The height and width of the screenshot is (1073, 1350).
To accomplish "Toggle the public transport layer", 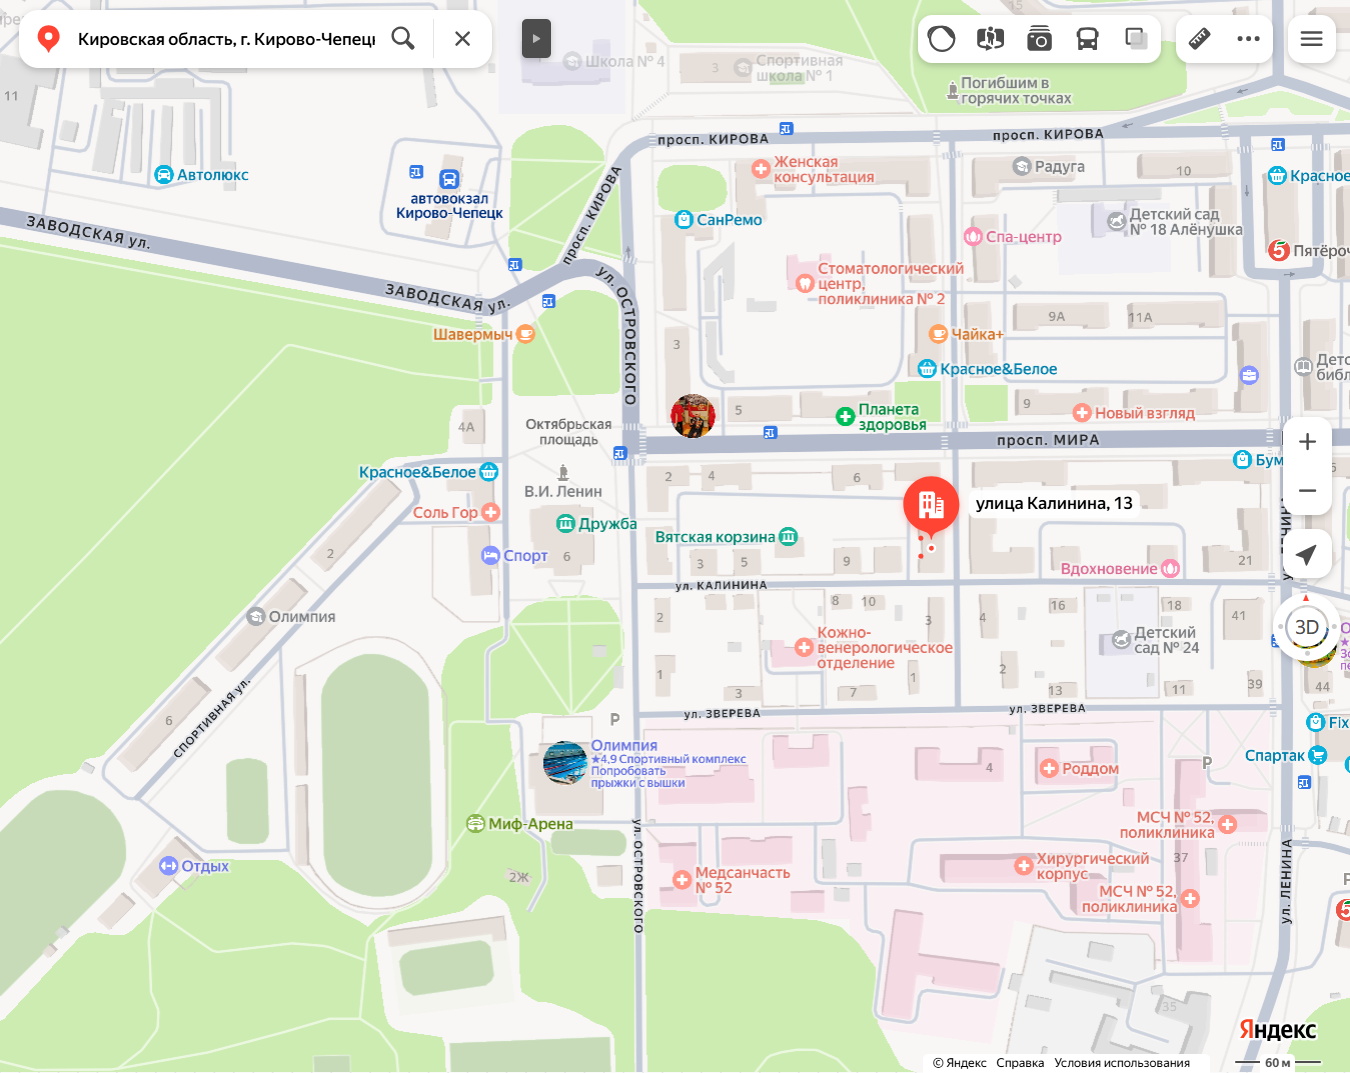I will coord(1087,39).
